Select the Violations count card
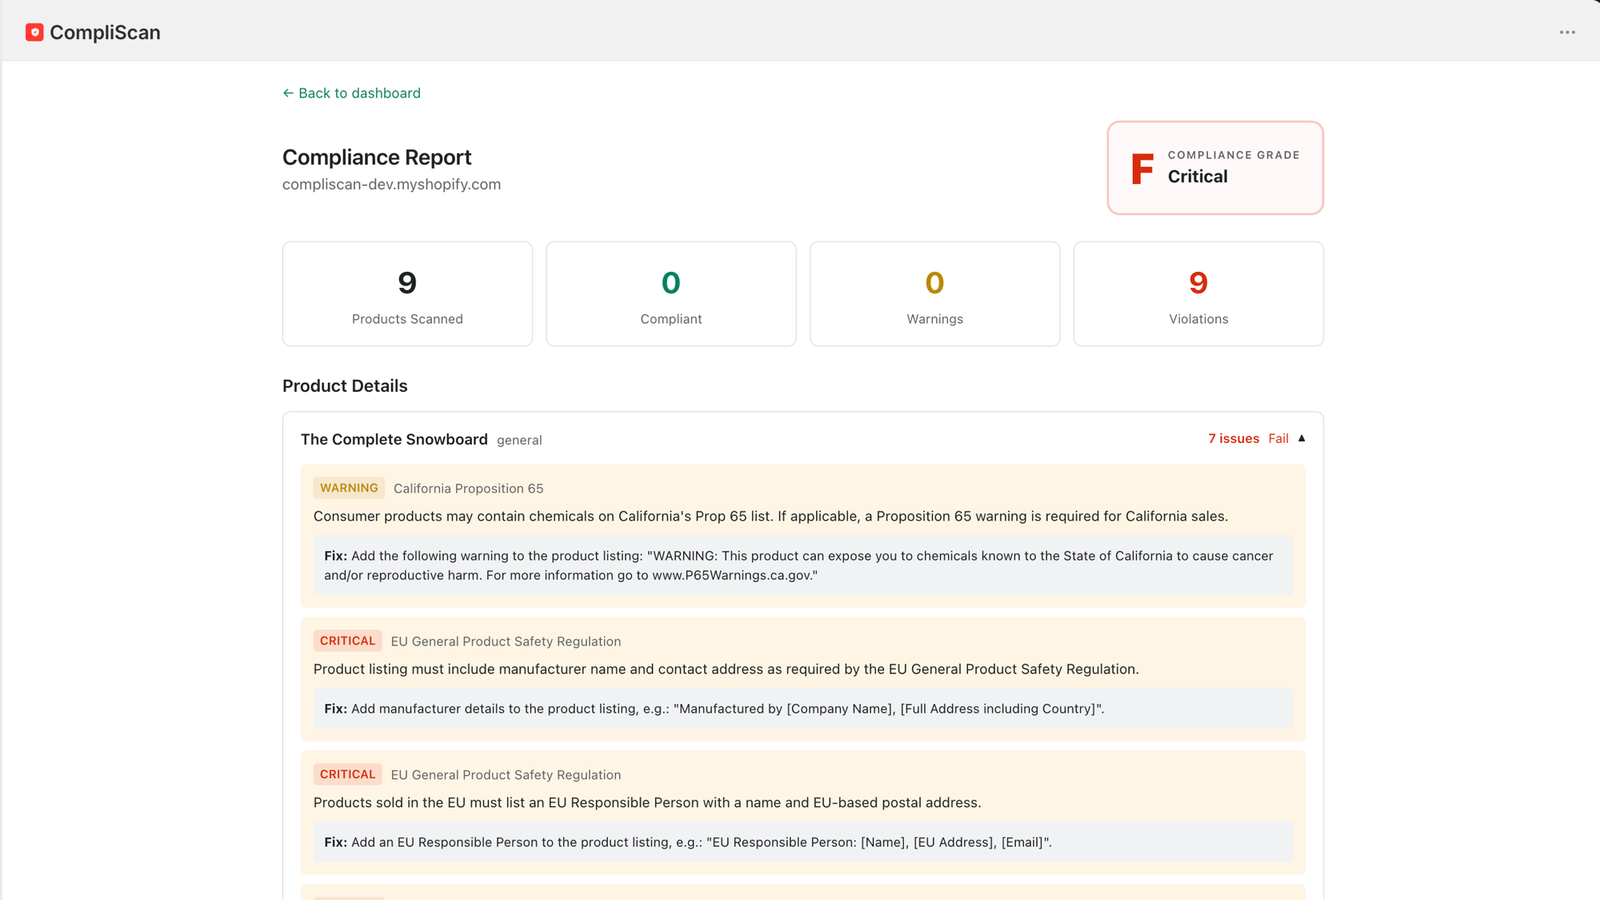This screenshot has height=900, width=1600. pos(1198,294)
